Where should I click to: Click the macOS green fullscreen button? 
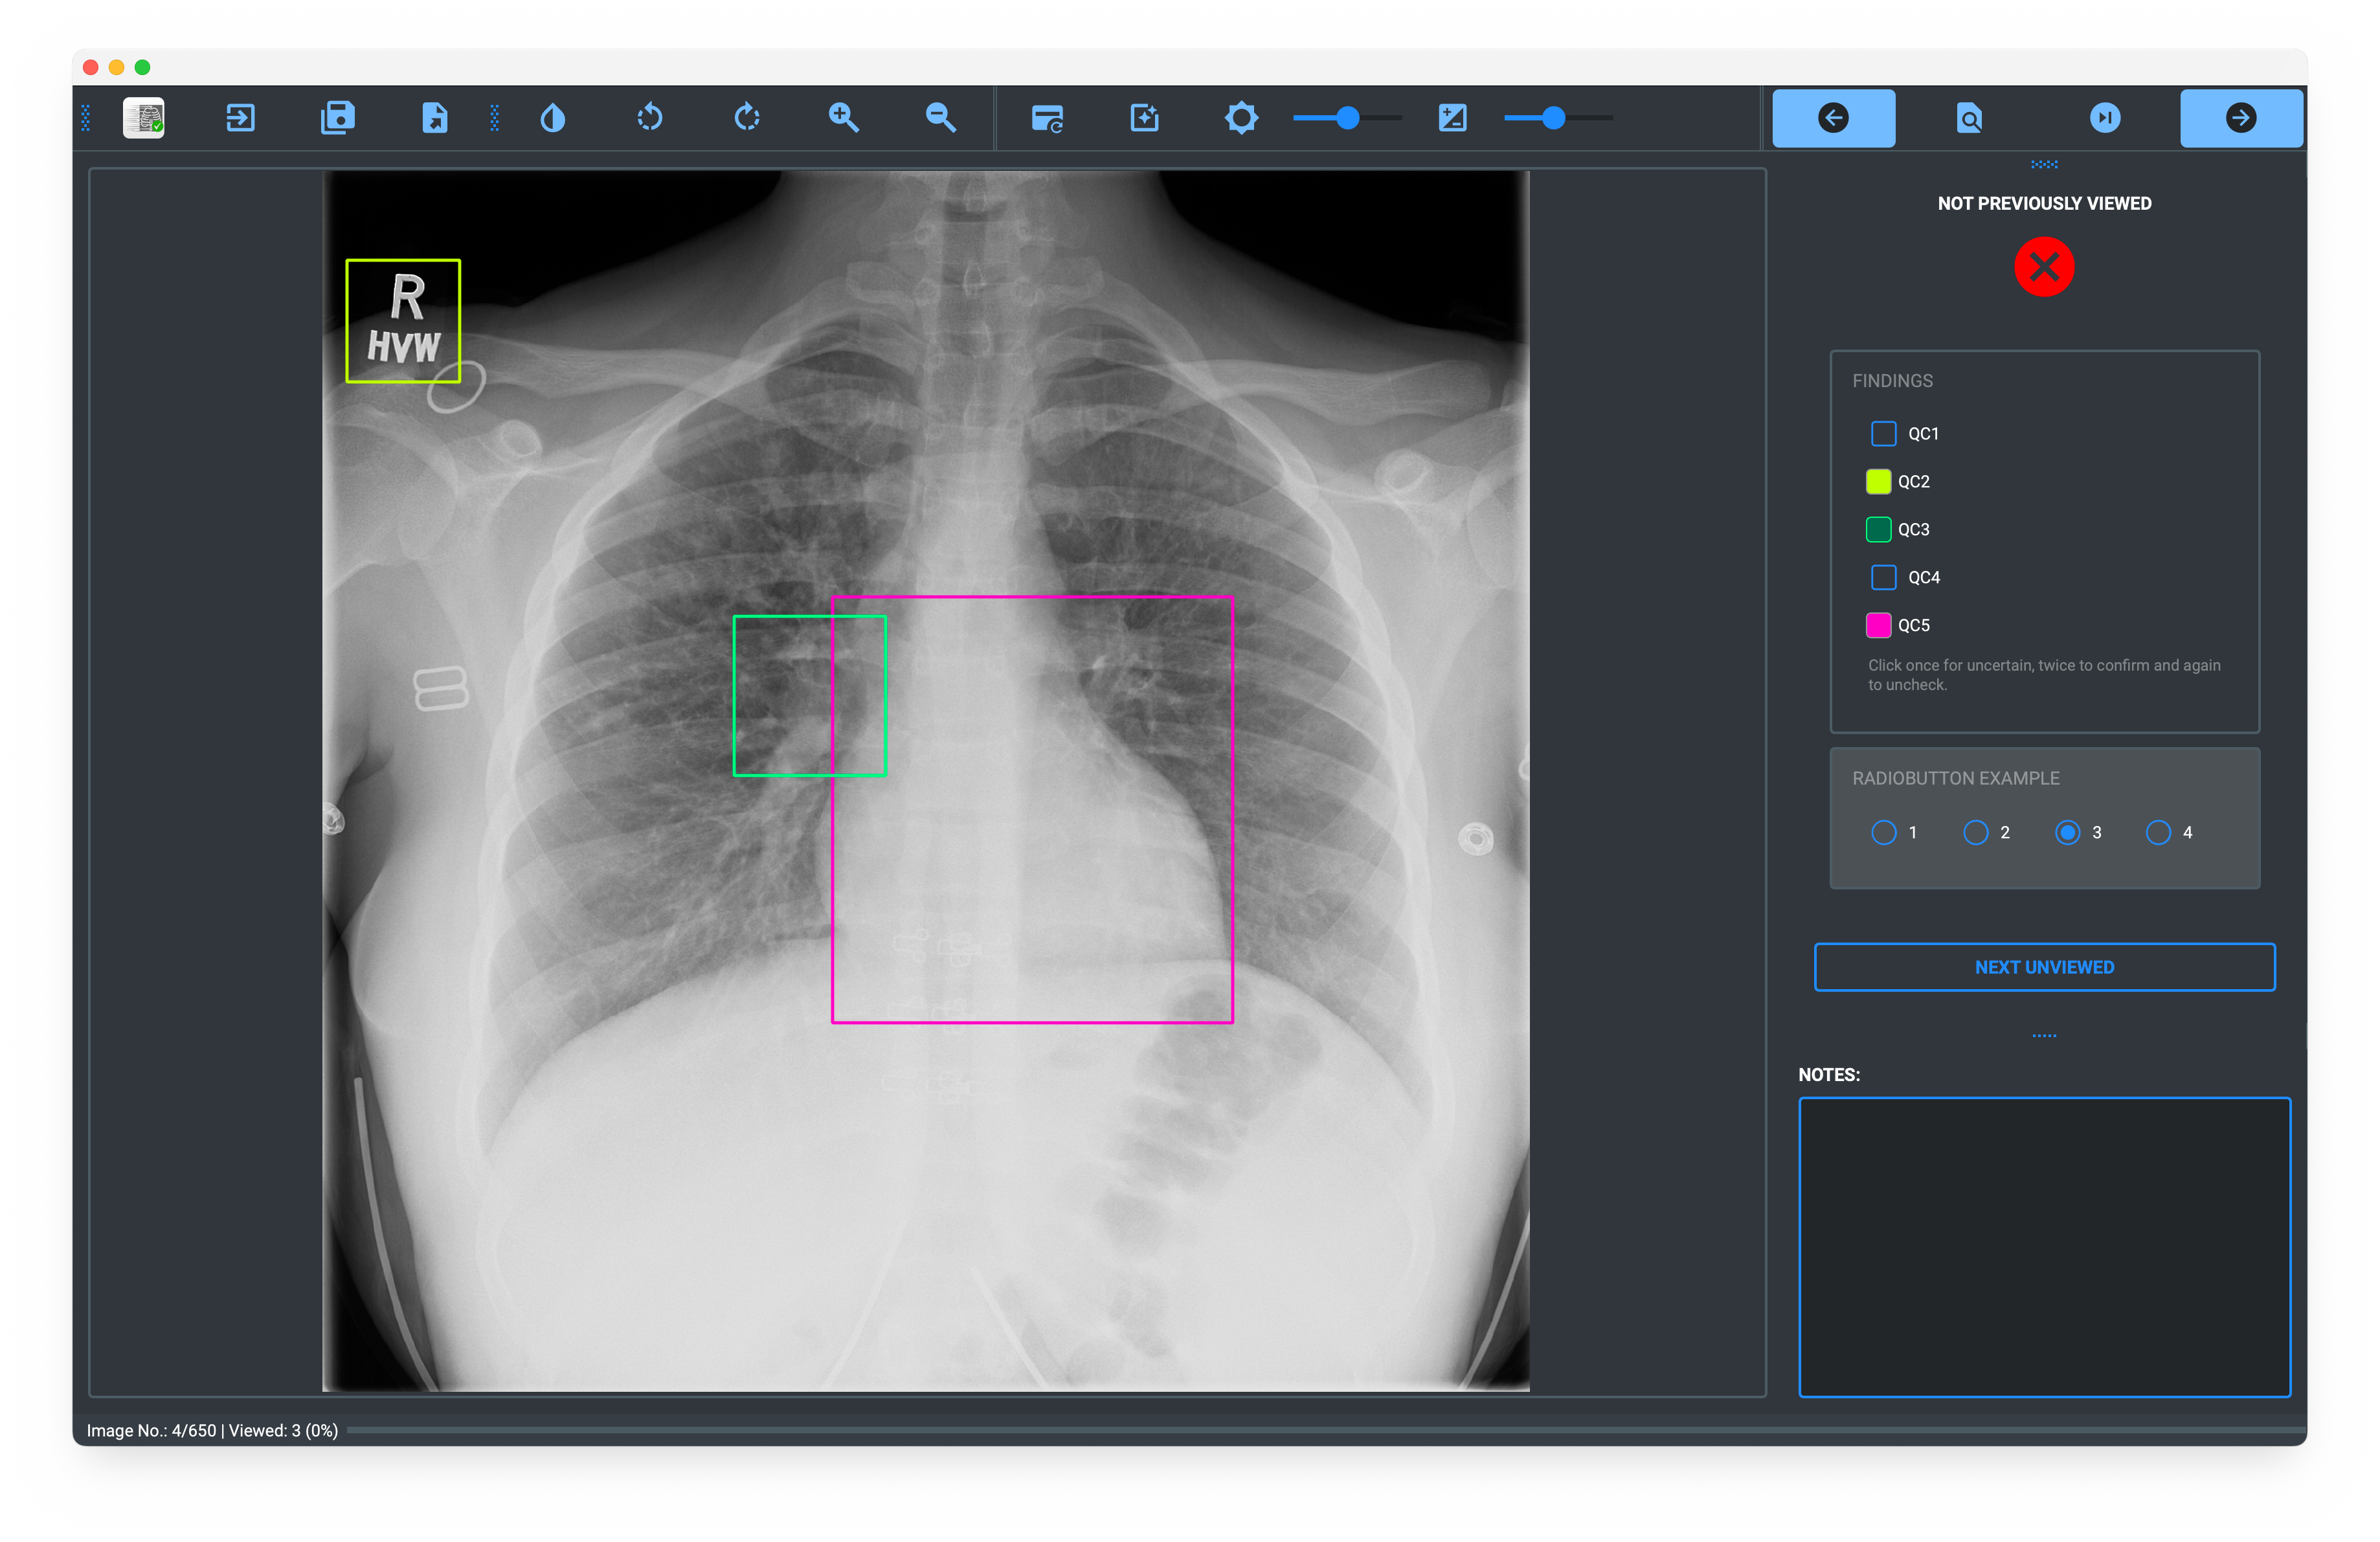pyautogui.click(x=143, y=67)
